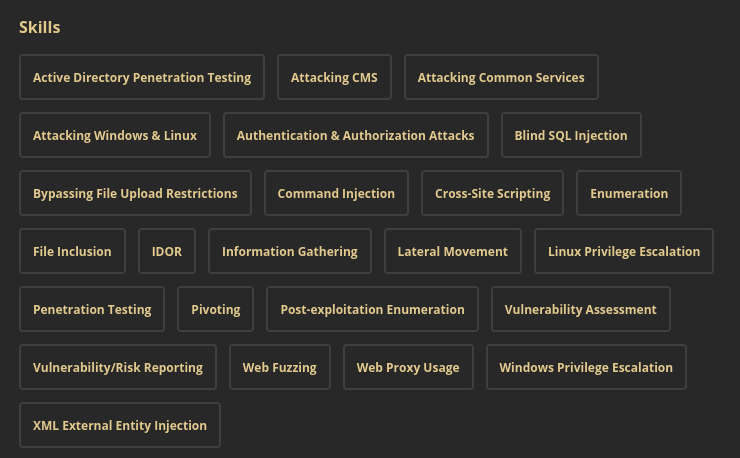Click the Blind SQL Injection tag

click(571, 135)
